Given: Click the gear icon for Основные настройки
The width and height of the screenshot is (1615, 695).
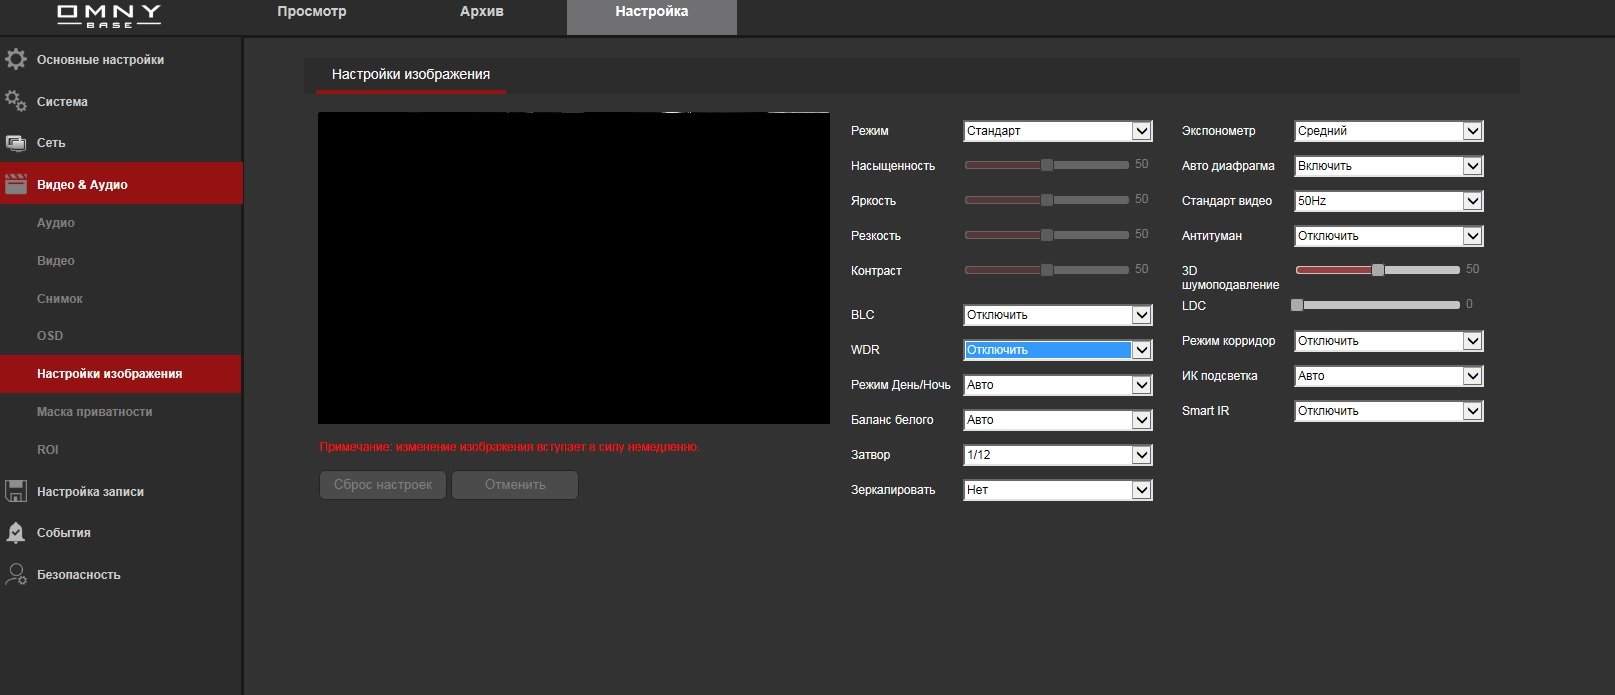Looking at the screenshot, I should click(16, 59).
